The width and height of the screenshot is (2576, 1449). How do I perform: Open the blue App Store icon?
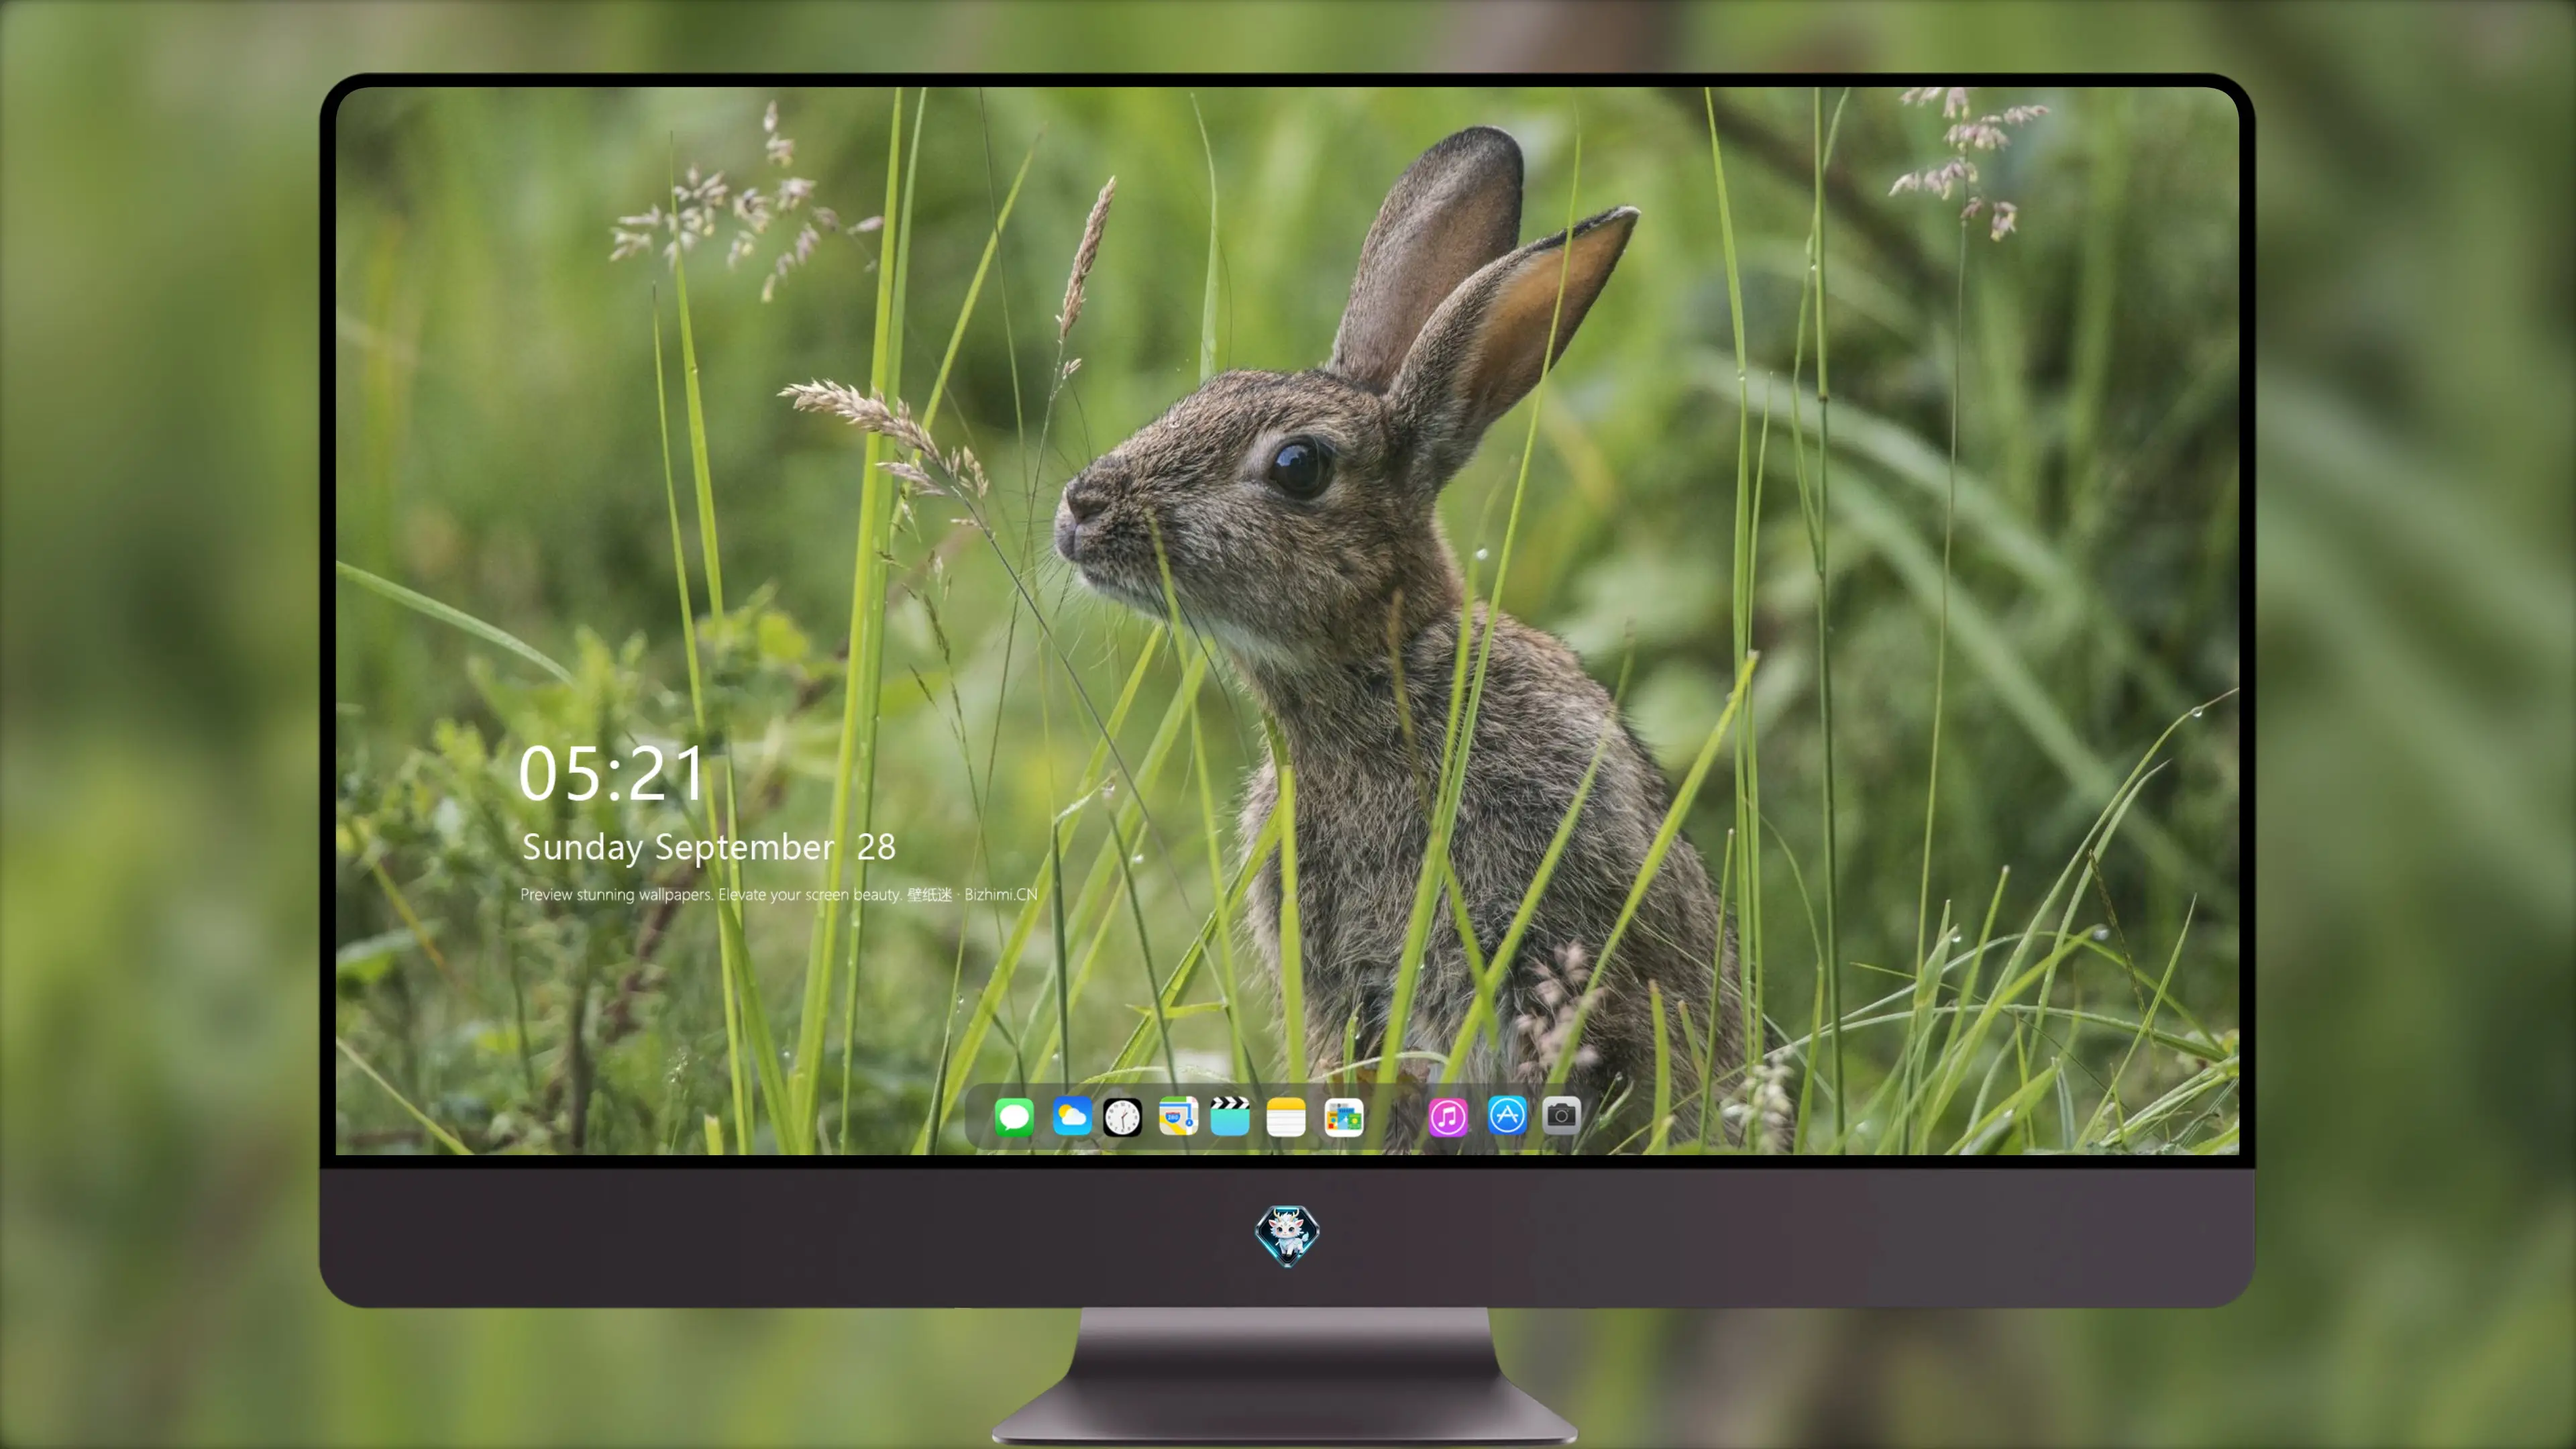(1507, 1115)
